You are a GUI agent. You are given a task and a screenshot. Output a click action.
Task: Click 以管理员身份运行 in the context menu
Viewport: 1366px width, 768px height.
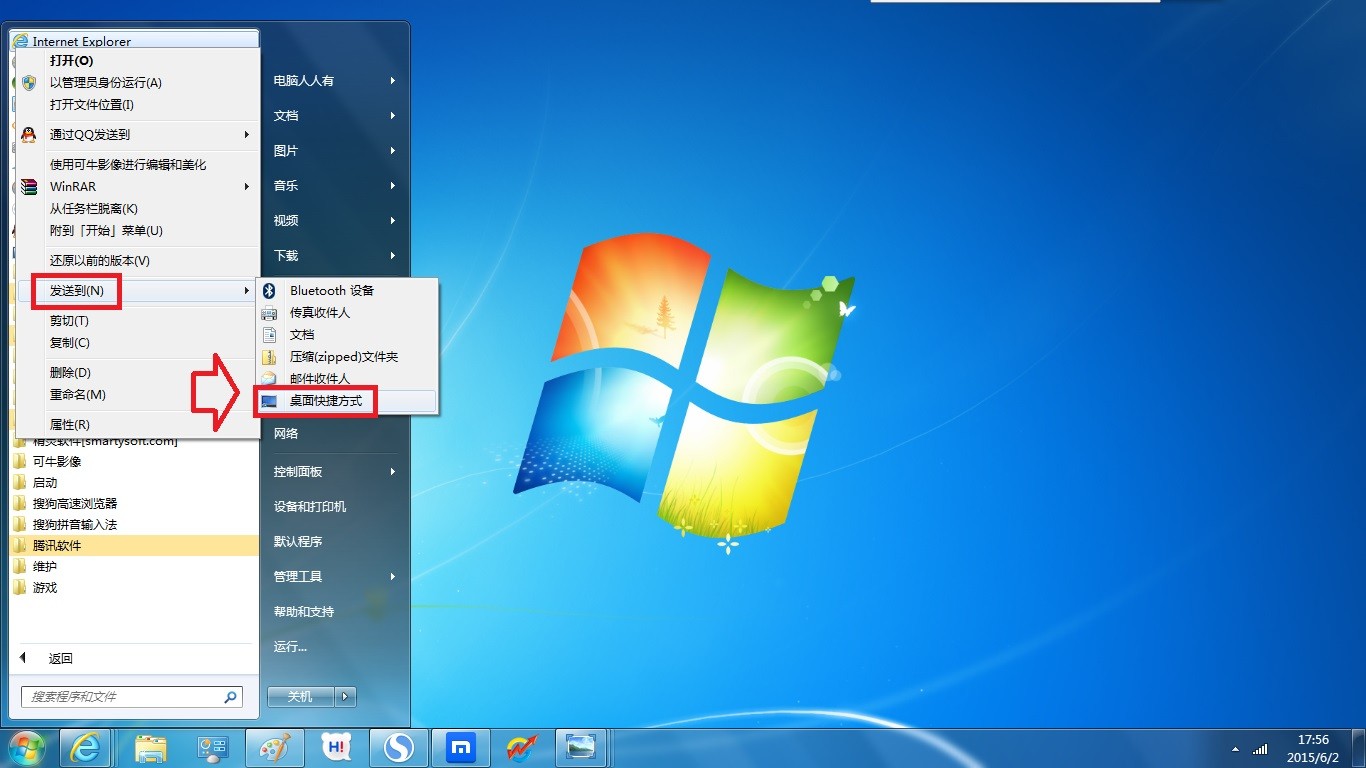107,82
